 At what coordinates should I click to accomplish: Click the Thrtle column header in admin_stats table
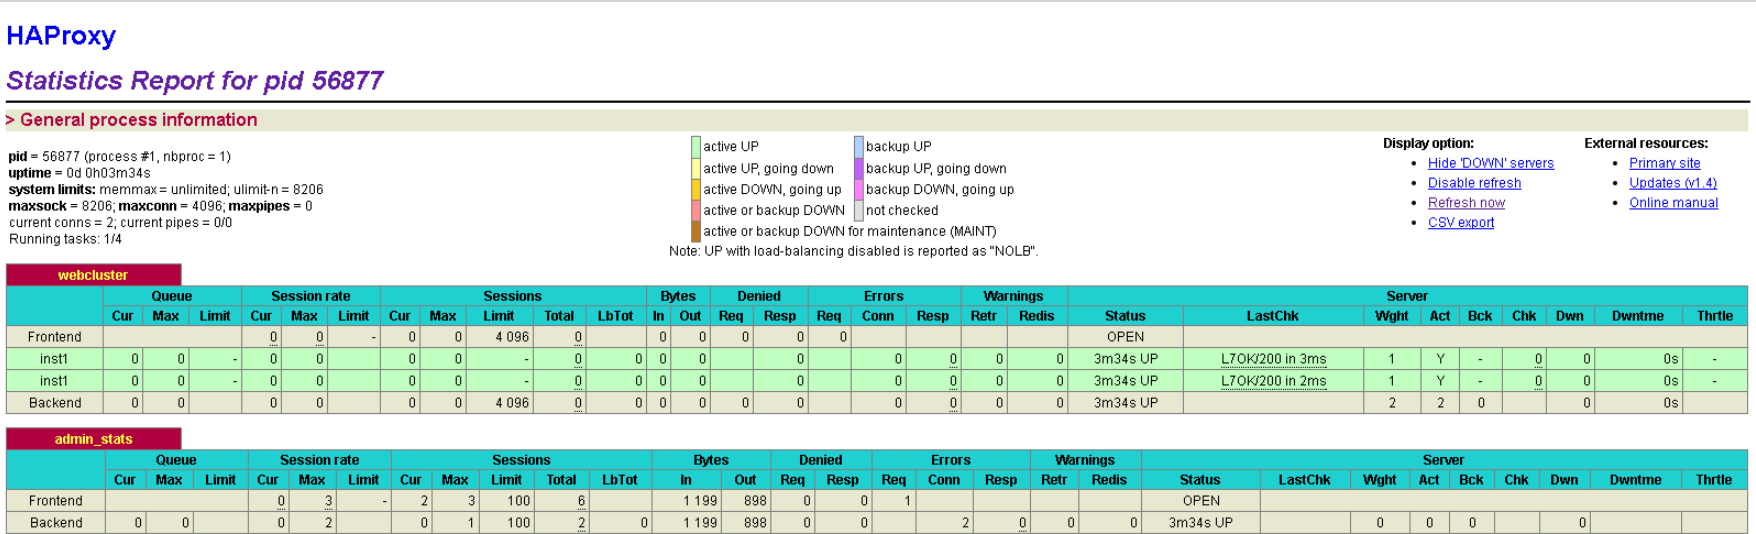(1713, 480)
